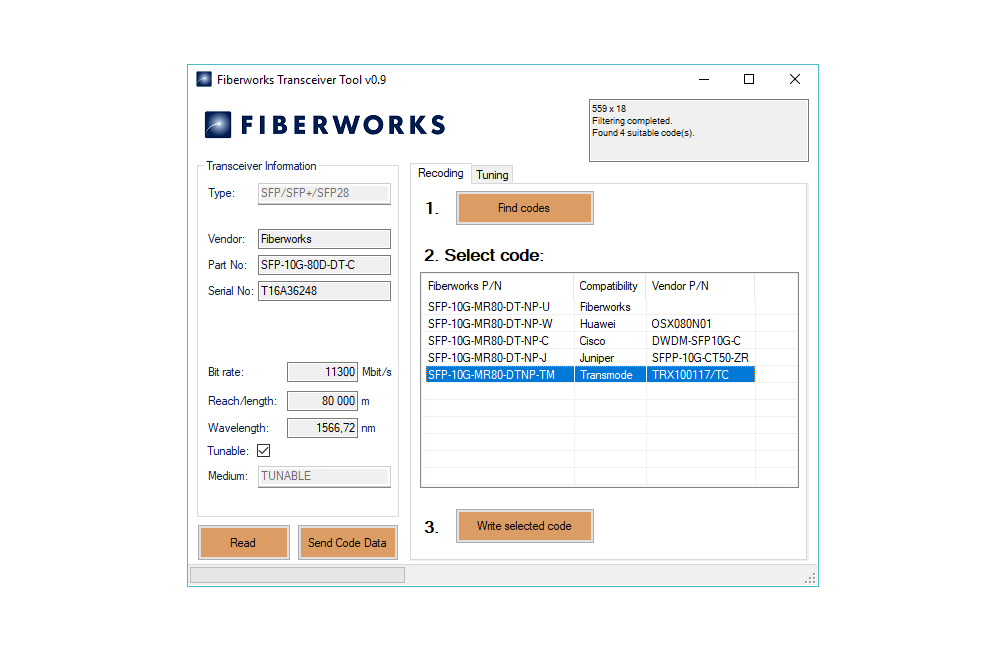Click the progress bar at the bottom
Viewport: 1006px width, 651px height.
click(x=298, y=575)
